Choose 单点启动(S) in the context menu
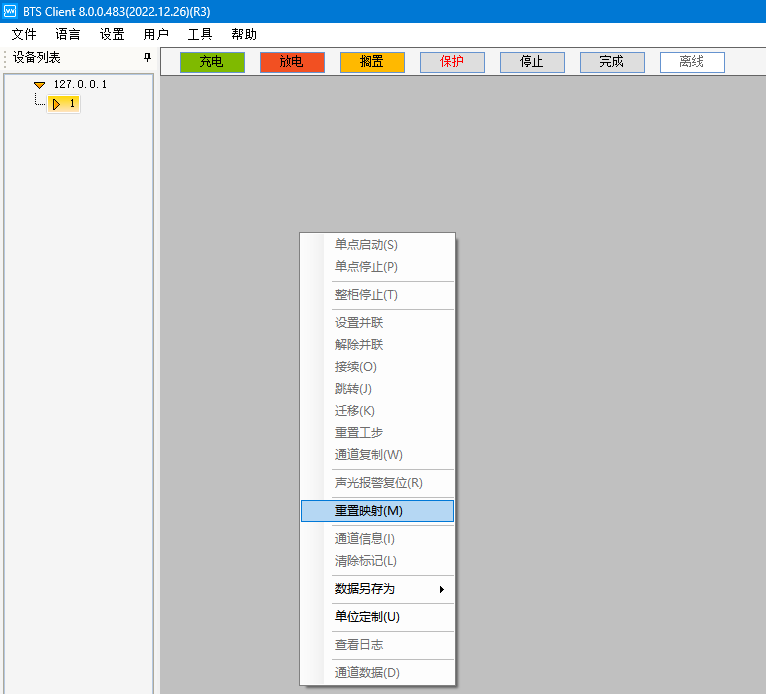 [x=377, y=244]
